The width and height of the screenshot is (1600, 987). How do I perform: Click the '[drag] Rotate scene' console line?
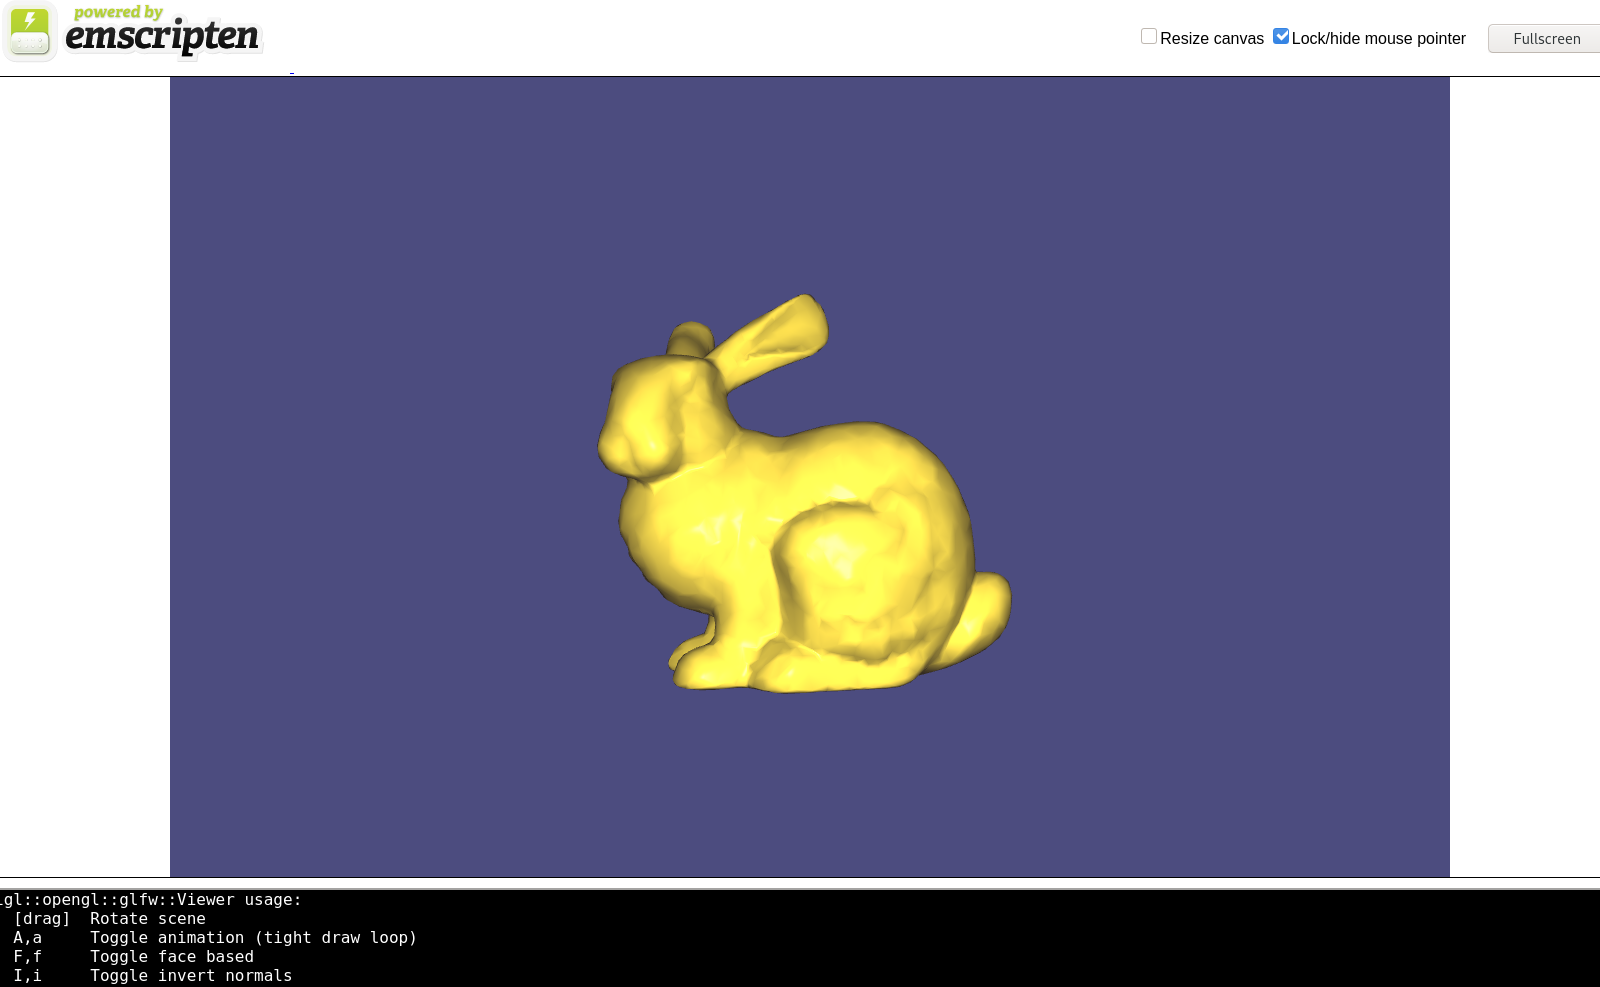[x=110, y=918]
